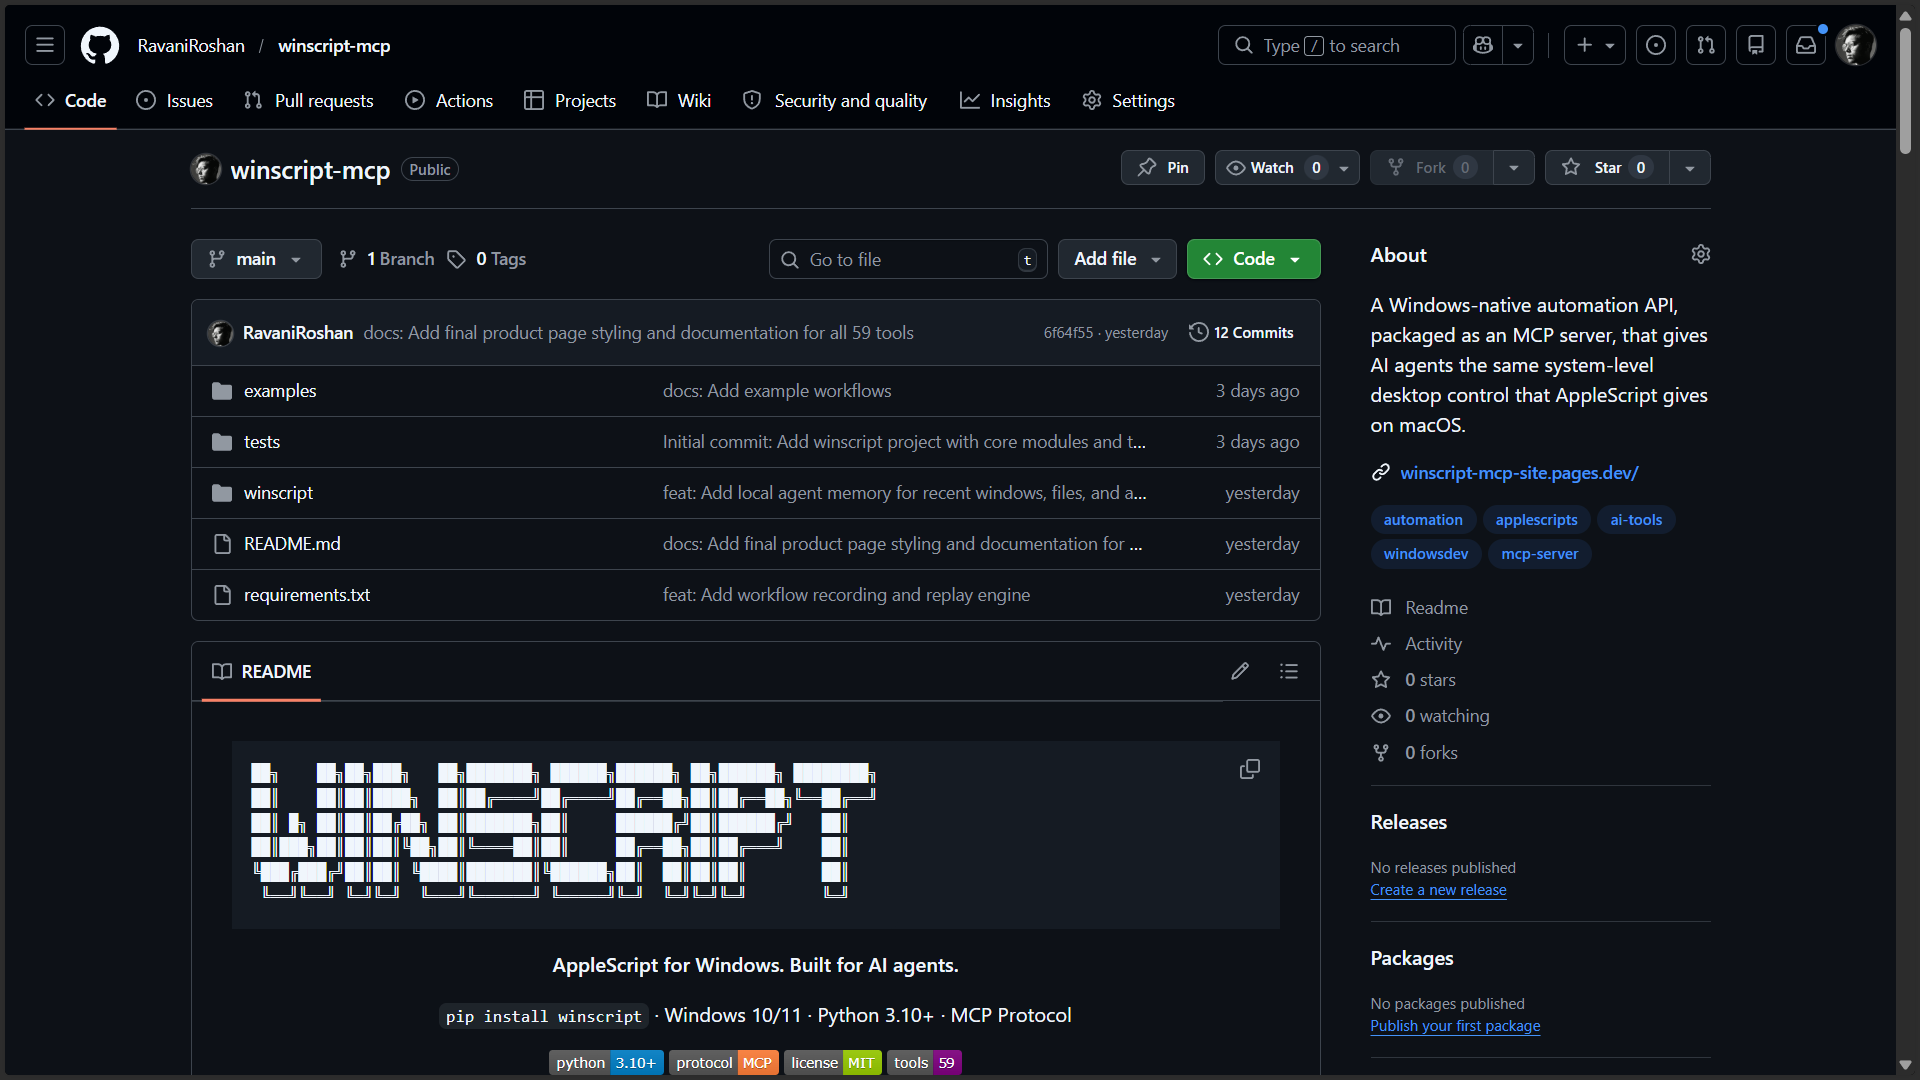Open notifications inbox icon
Viewport: 1920px width, 1080px height.
coord(1806,46)
